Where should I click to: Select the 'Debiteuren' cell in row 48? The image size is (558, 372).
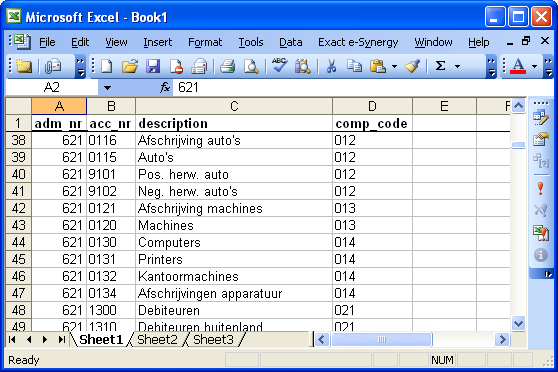(x=234, y=310)
